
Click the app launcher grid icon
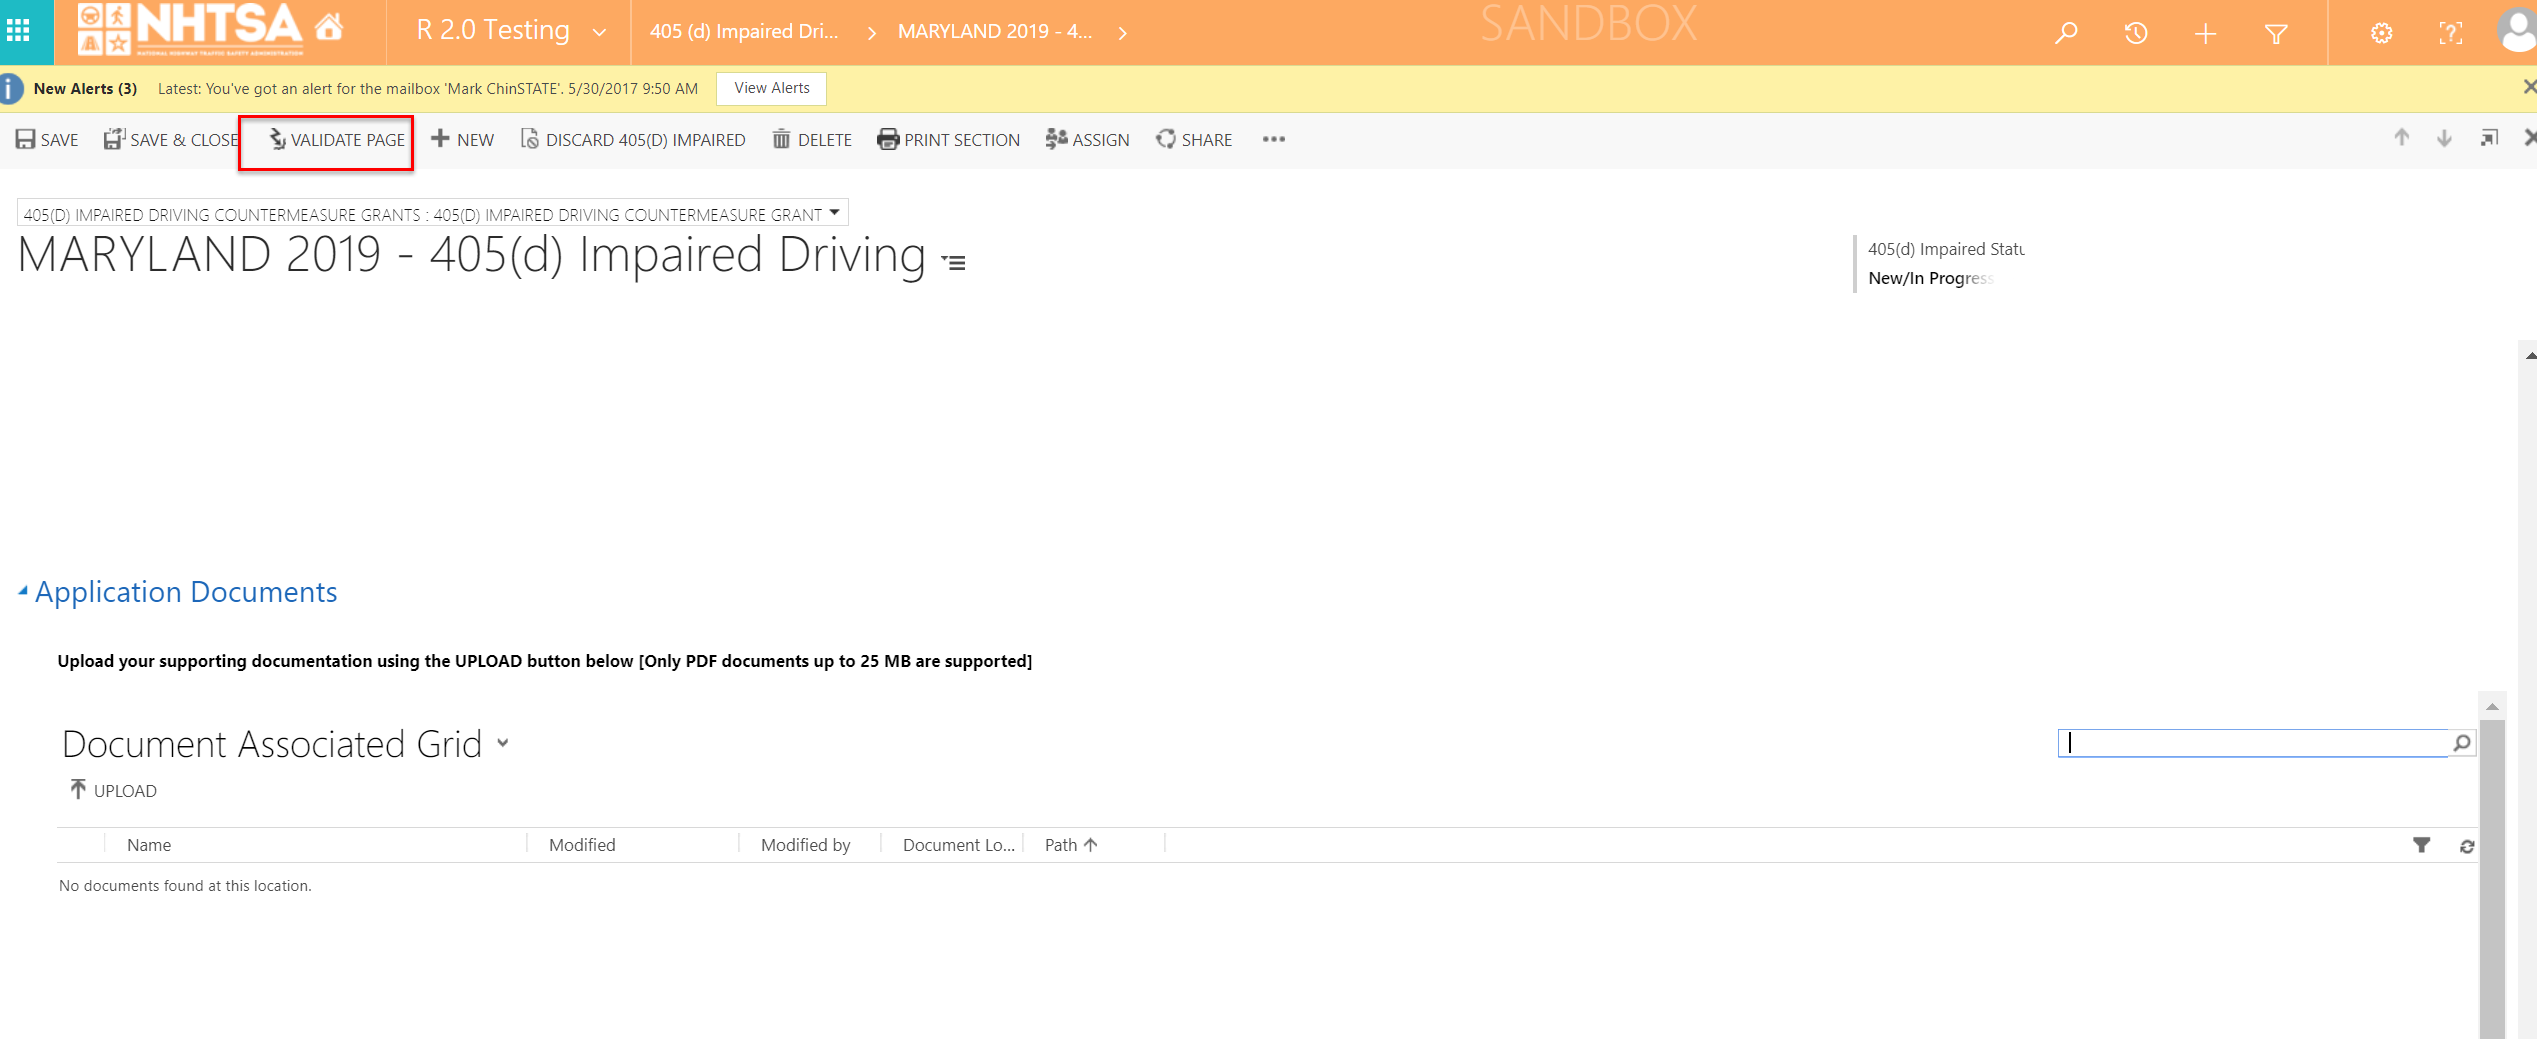pyautogui.click(x=18, y=31)
